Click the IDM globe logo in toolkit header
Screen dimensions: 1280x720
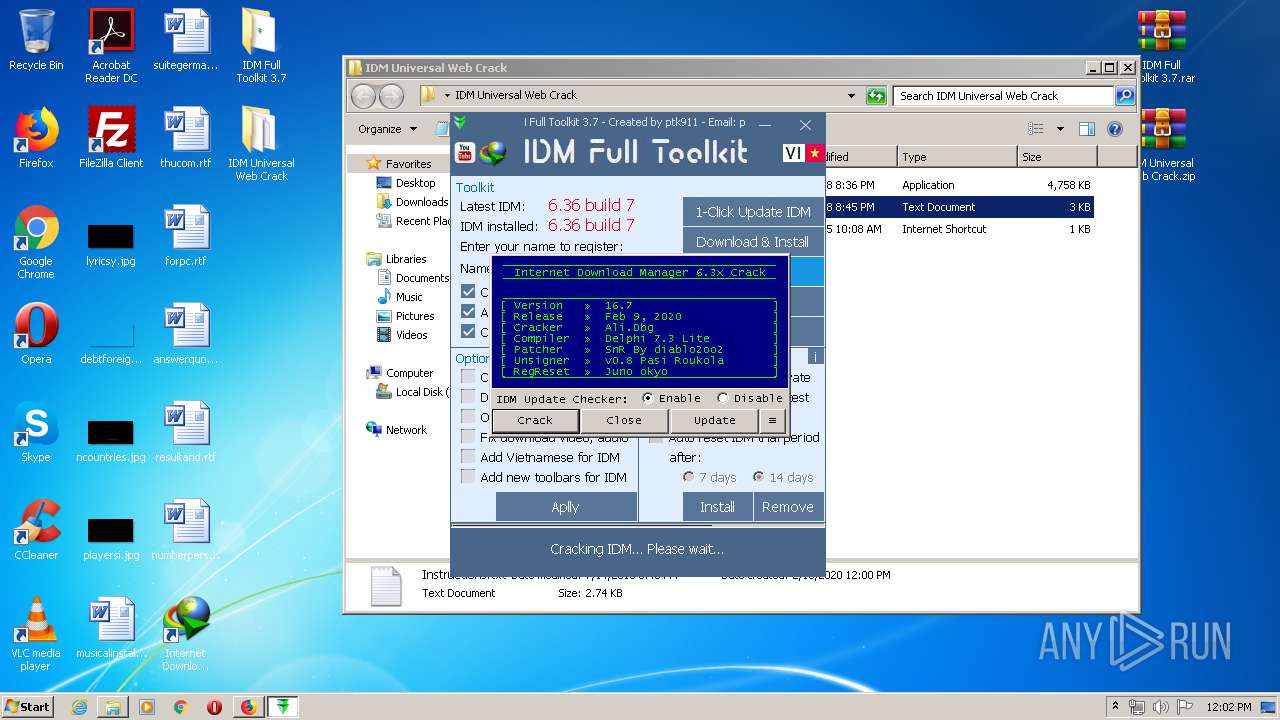click(493, 152)
